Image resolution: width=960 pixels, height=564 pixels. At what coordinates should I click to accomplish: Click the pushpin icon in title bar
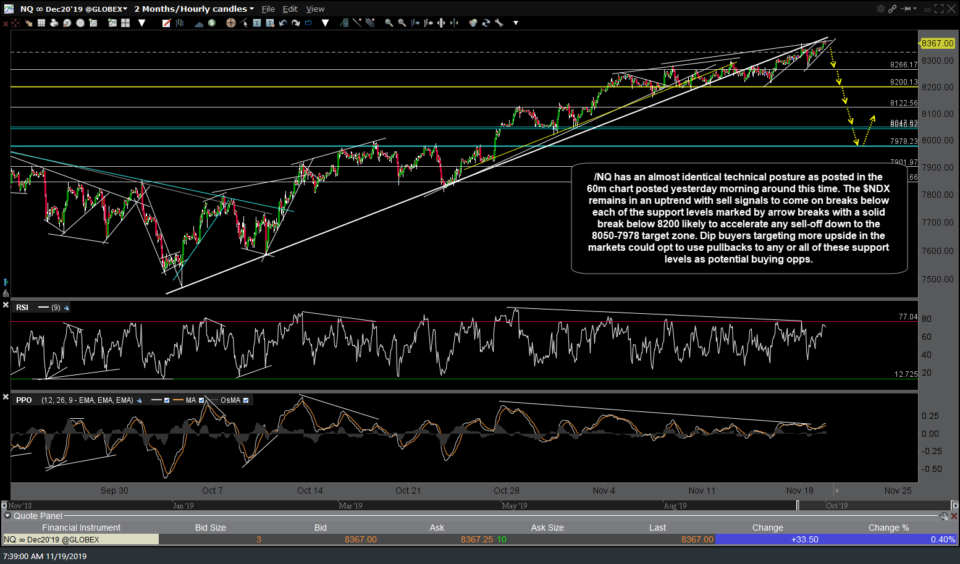pos(906,9)
